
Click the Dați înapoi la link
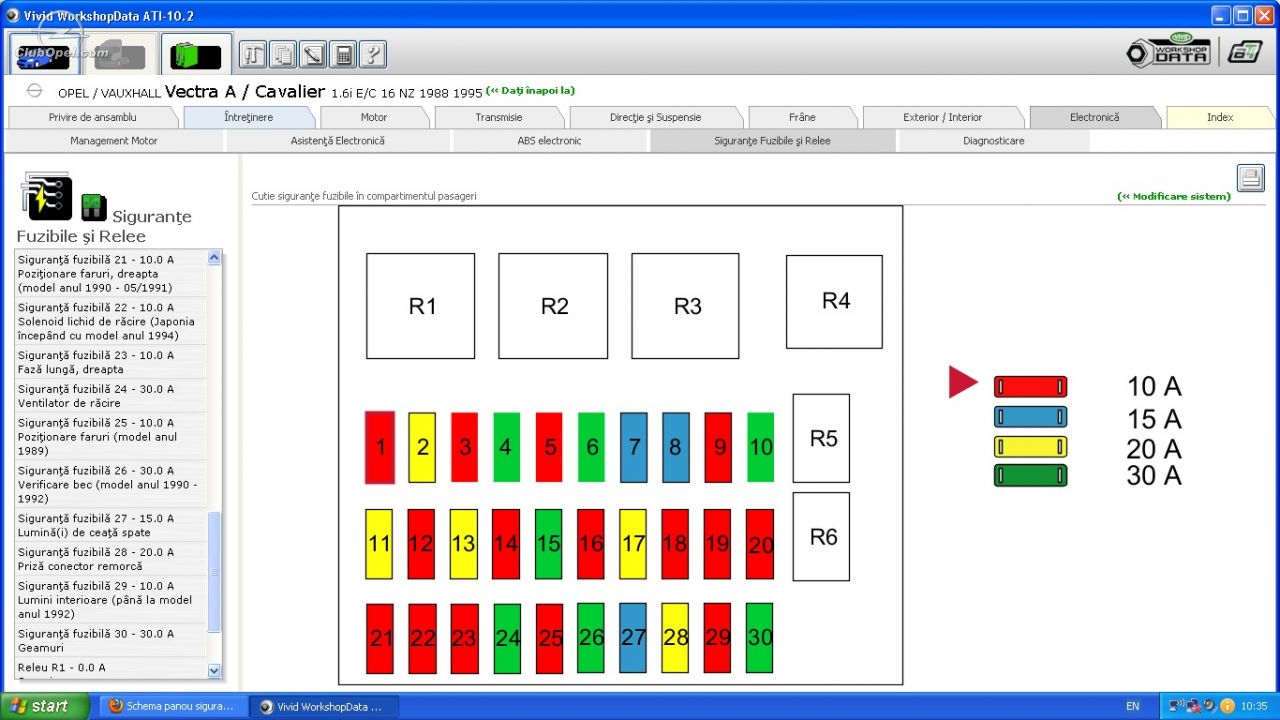click(x=530, y=91)
